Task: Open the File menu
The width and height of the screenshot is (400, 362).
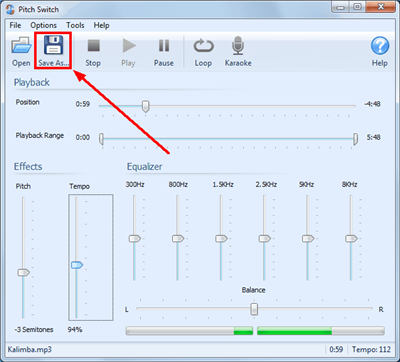Action: point(15,25)
